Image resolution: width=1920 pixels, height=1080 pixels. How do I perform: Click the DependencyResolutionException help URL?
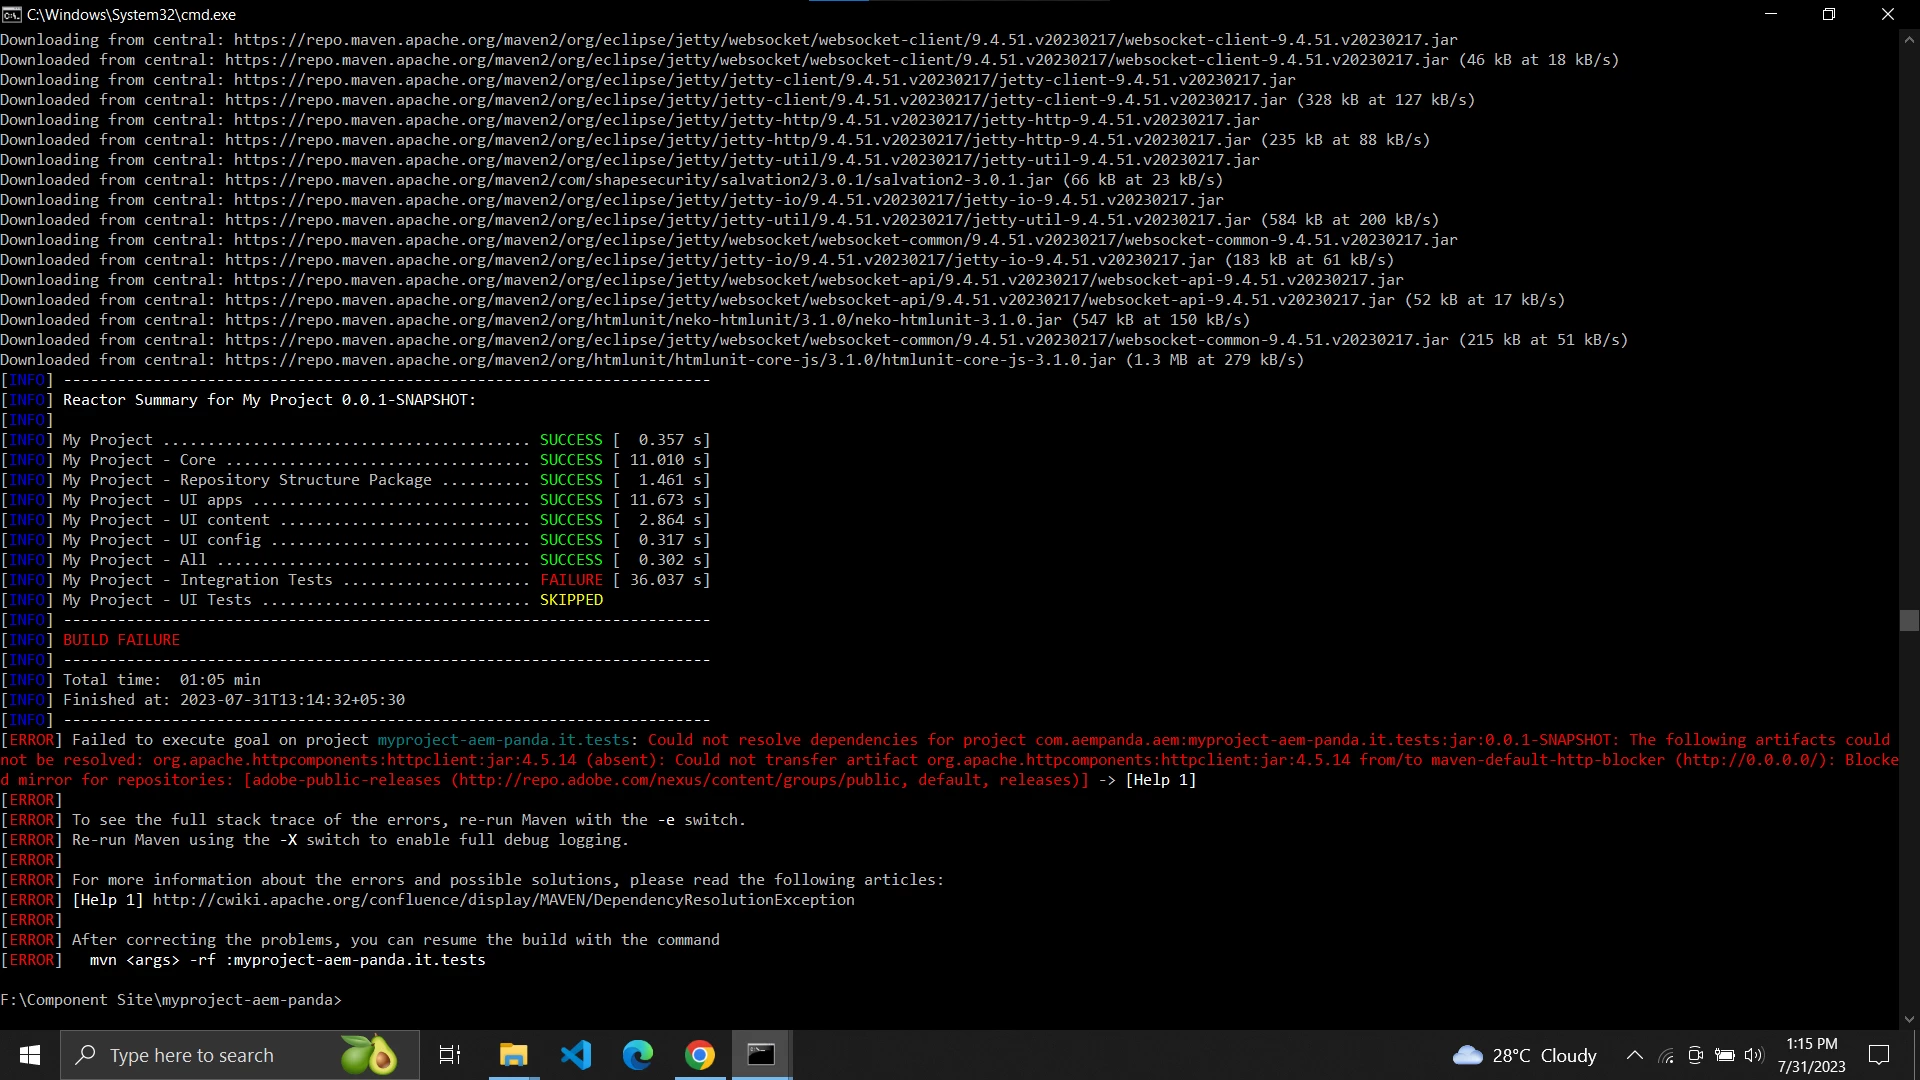pos(503,900)
